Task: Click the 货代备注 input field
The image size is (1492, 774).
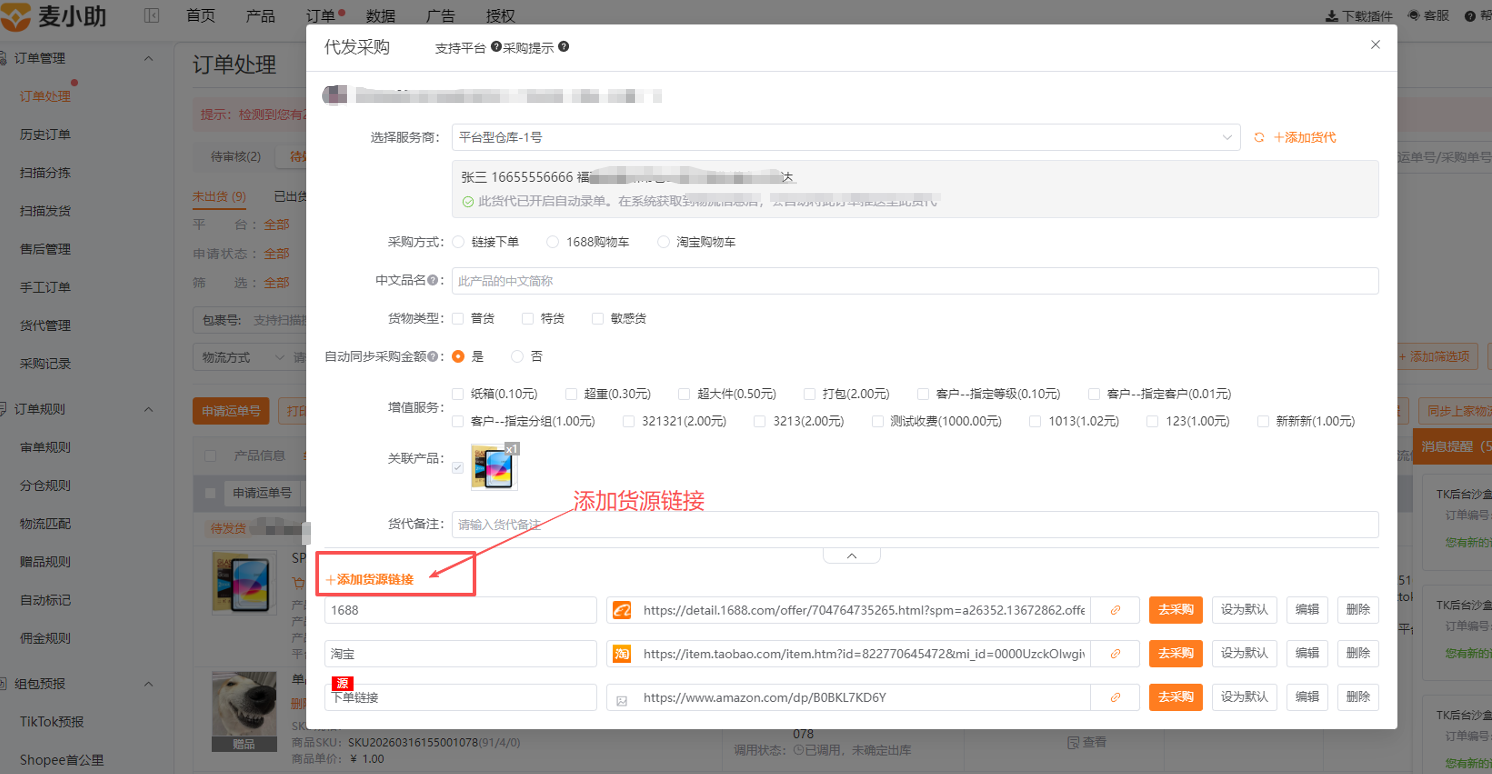Action: click(x=915, y=524)
